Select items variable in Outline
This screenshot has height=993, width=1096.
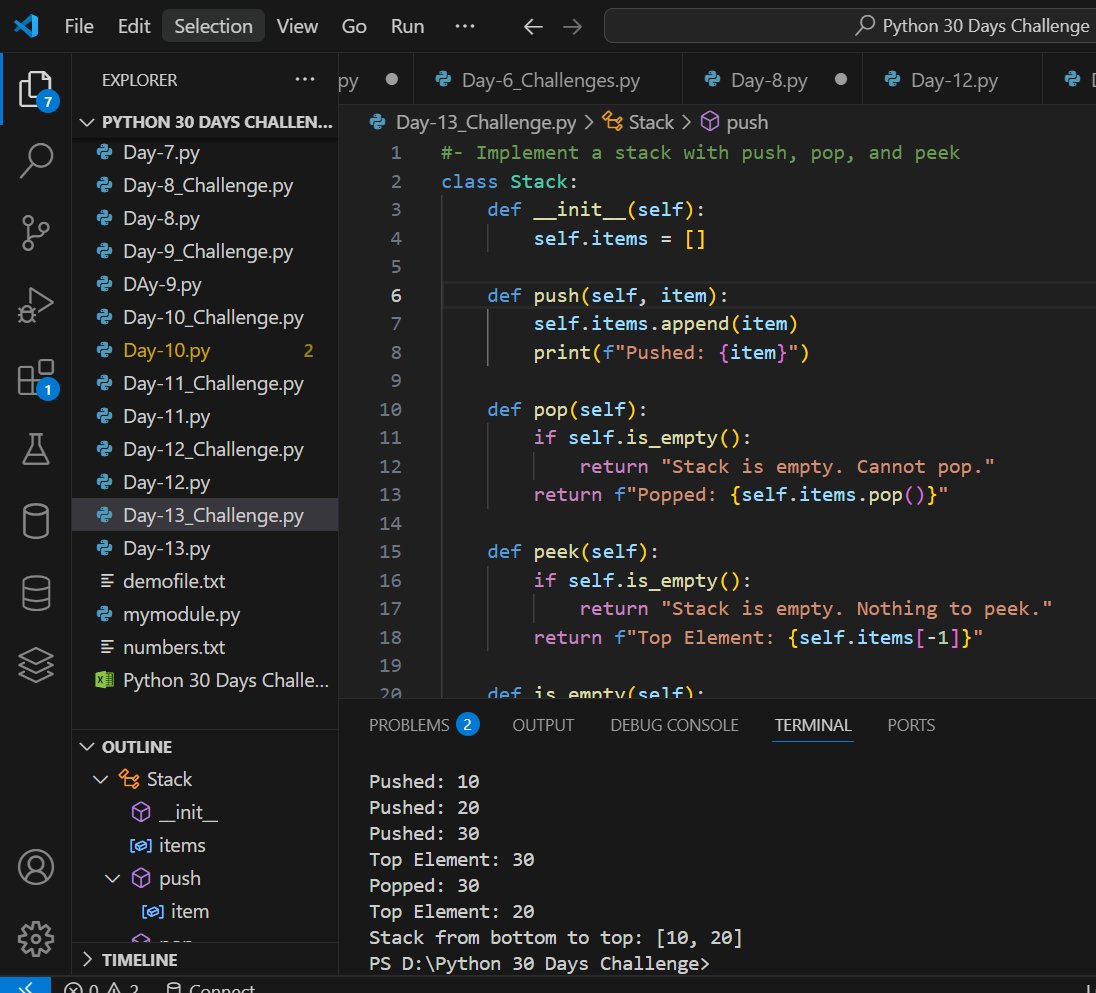click(x=206, y=845)
